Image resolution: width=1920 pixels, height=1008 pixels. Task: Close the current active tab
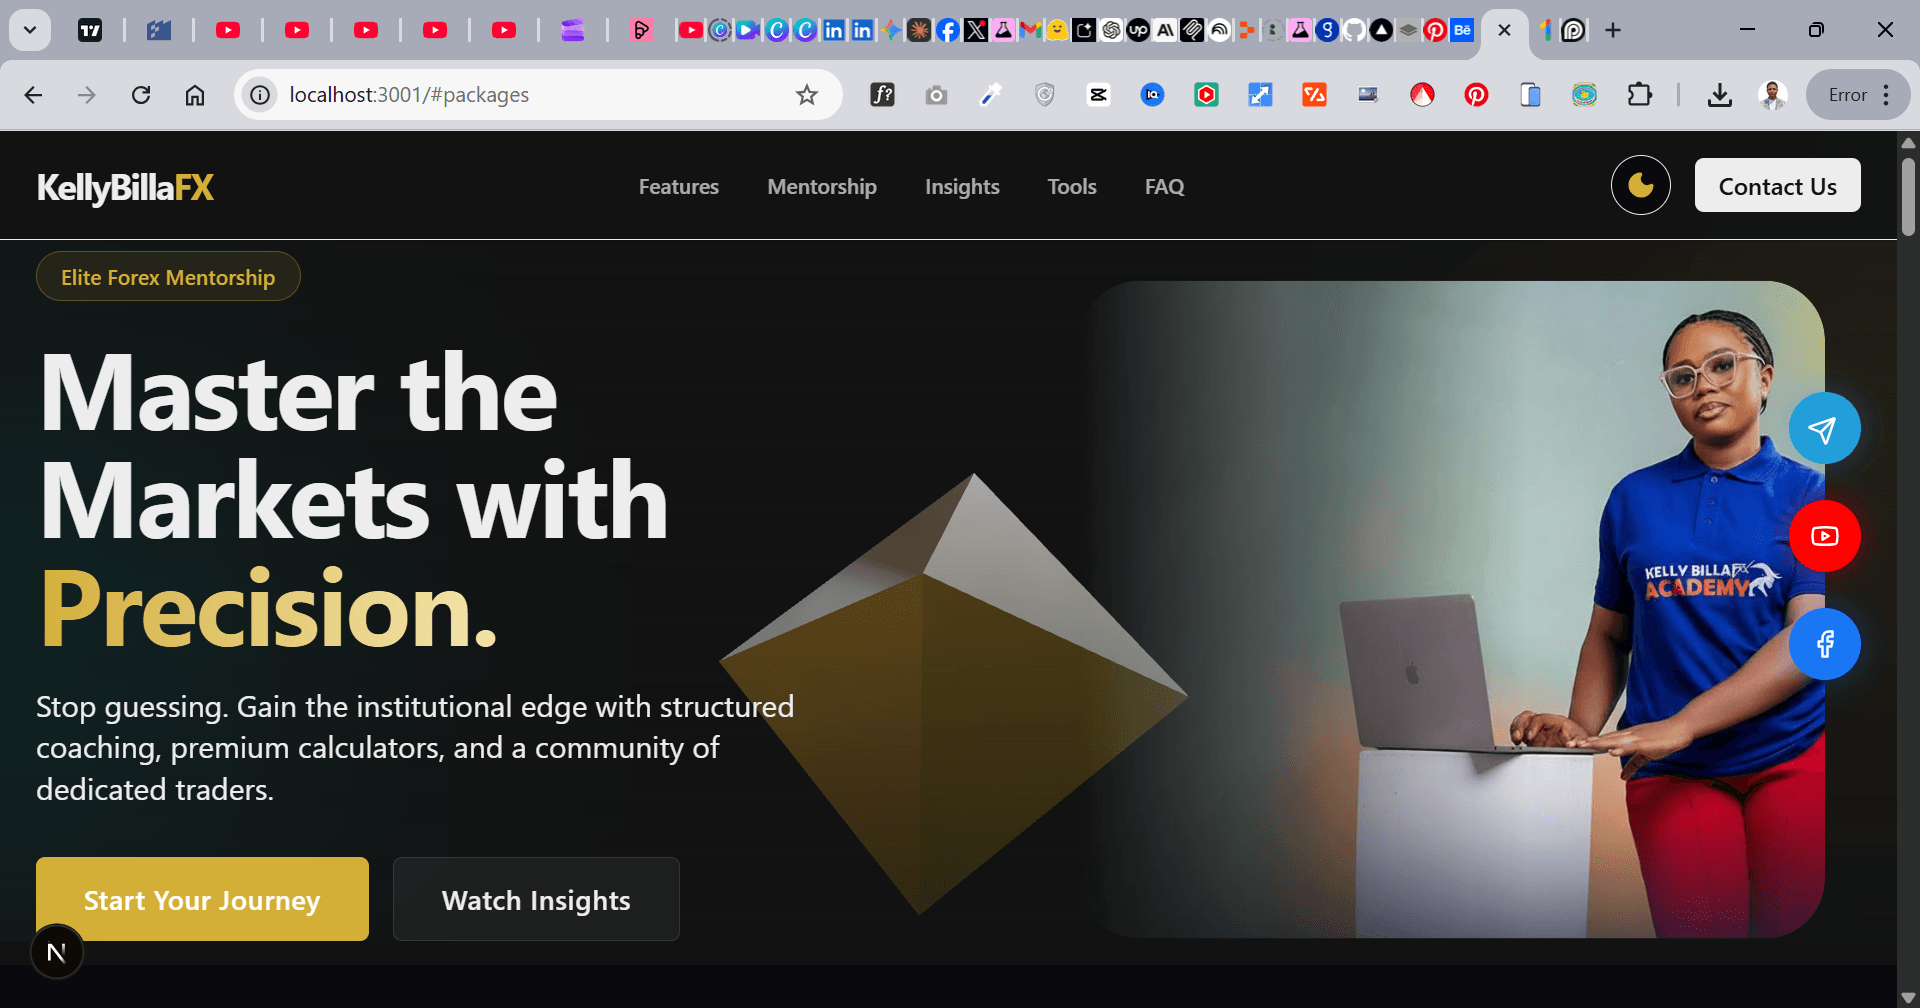pos(1504,30)
